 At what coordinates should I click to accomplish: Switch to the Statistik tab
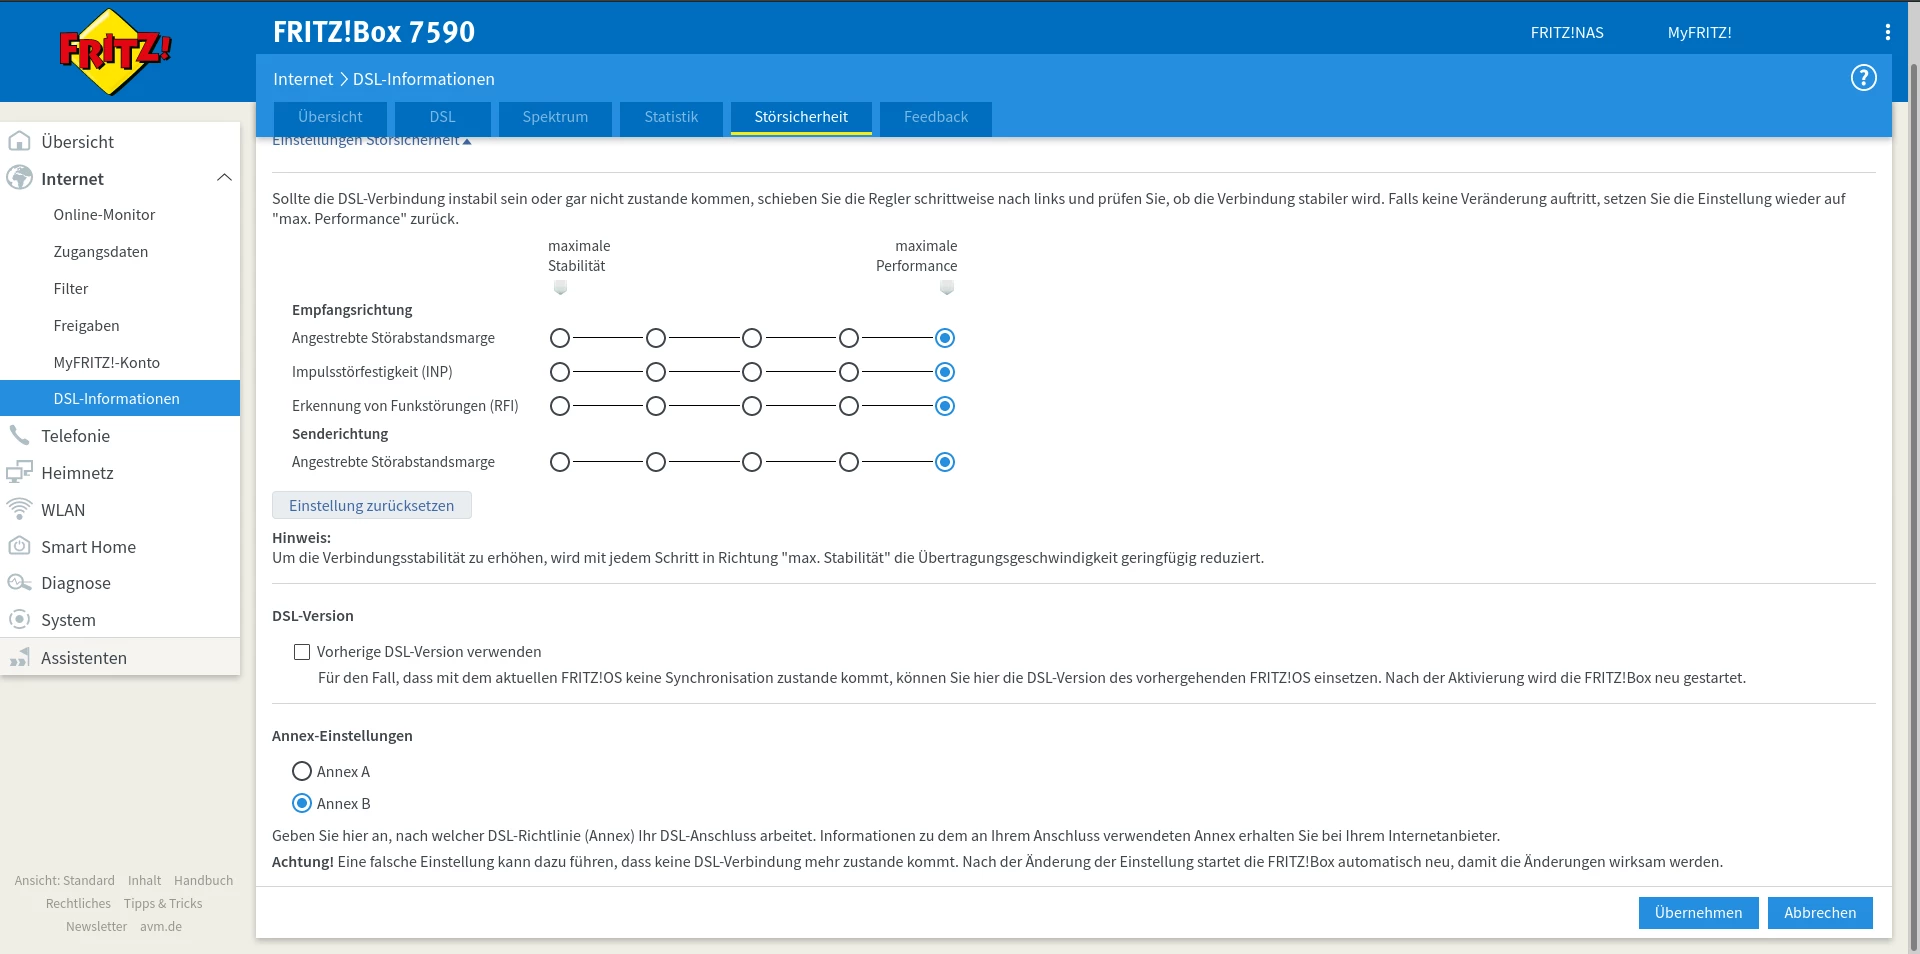click(x=671, y=117)
